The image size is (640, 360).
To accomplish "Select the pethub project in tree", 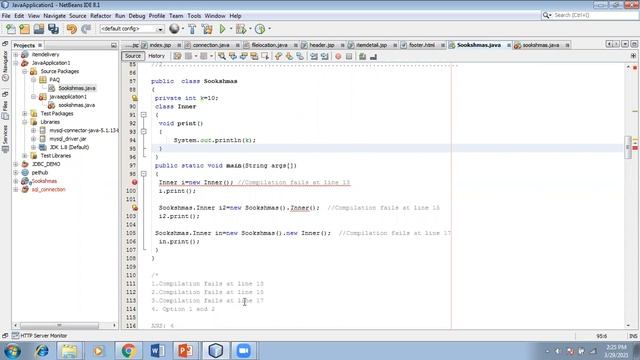I will [x=40, y=173].
